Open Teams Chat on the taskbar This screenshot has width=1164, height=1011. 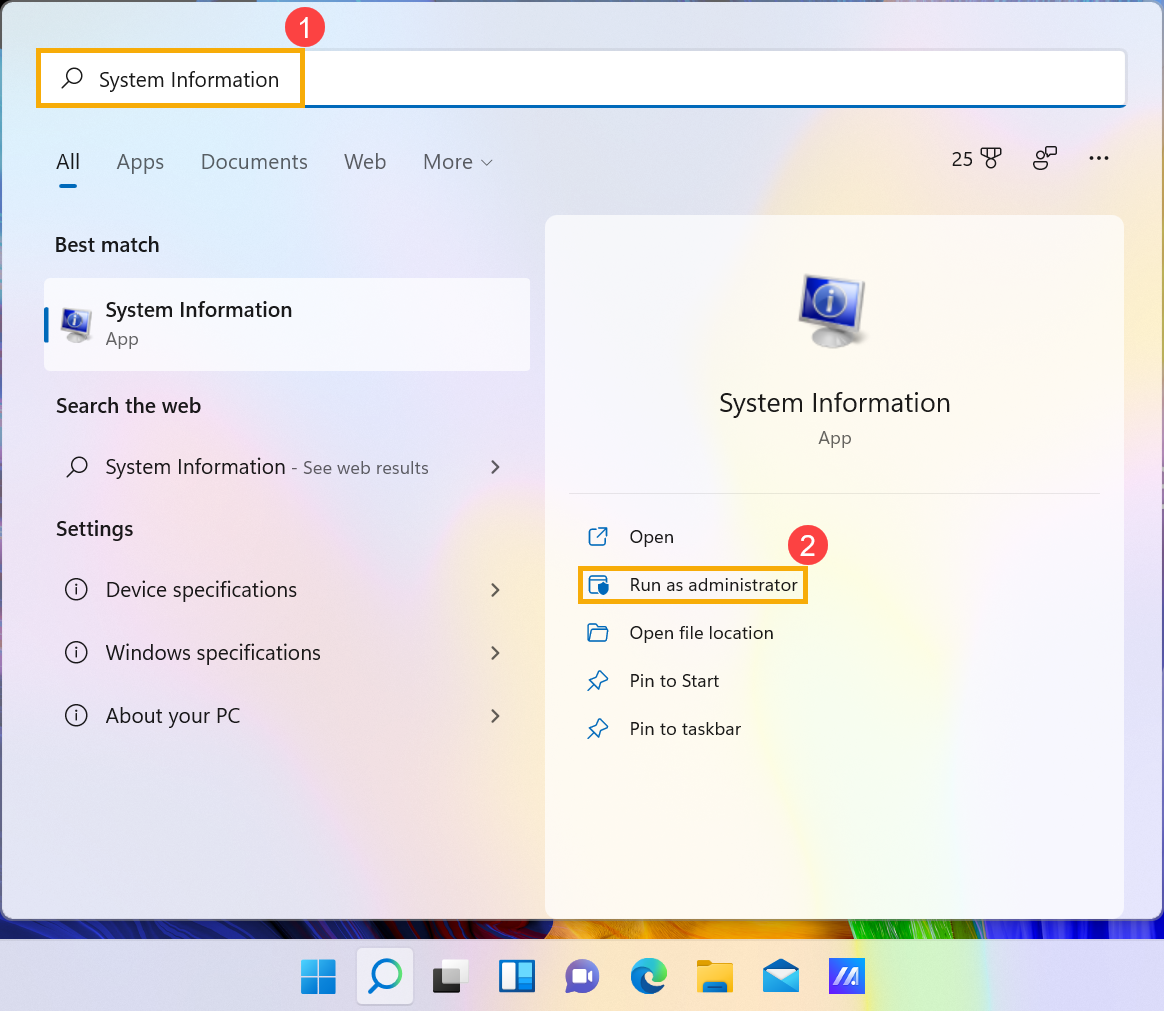pos(582,976)
